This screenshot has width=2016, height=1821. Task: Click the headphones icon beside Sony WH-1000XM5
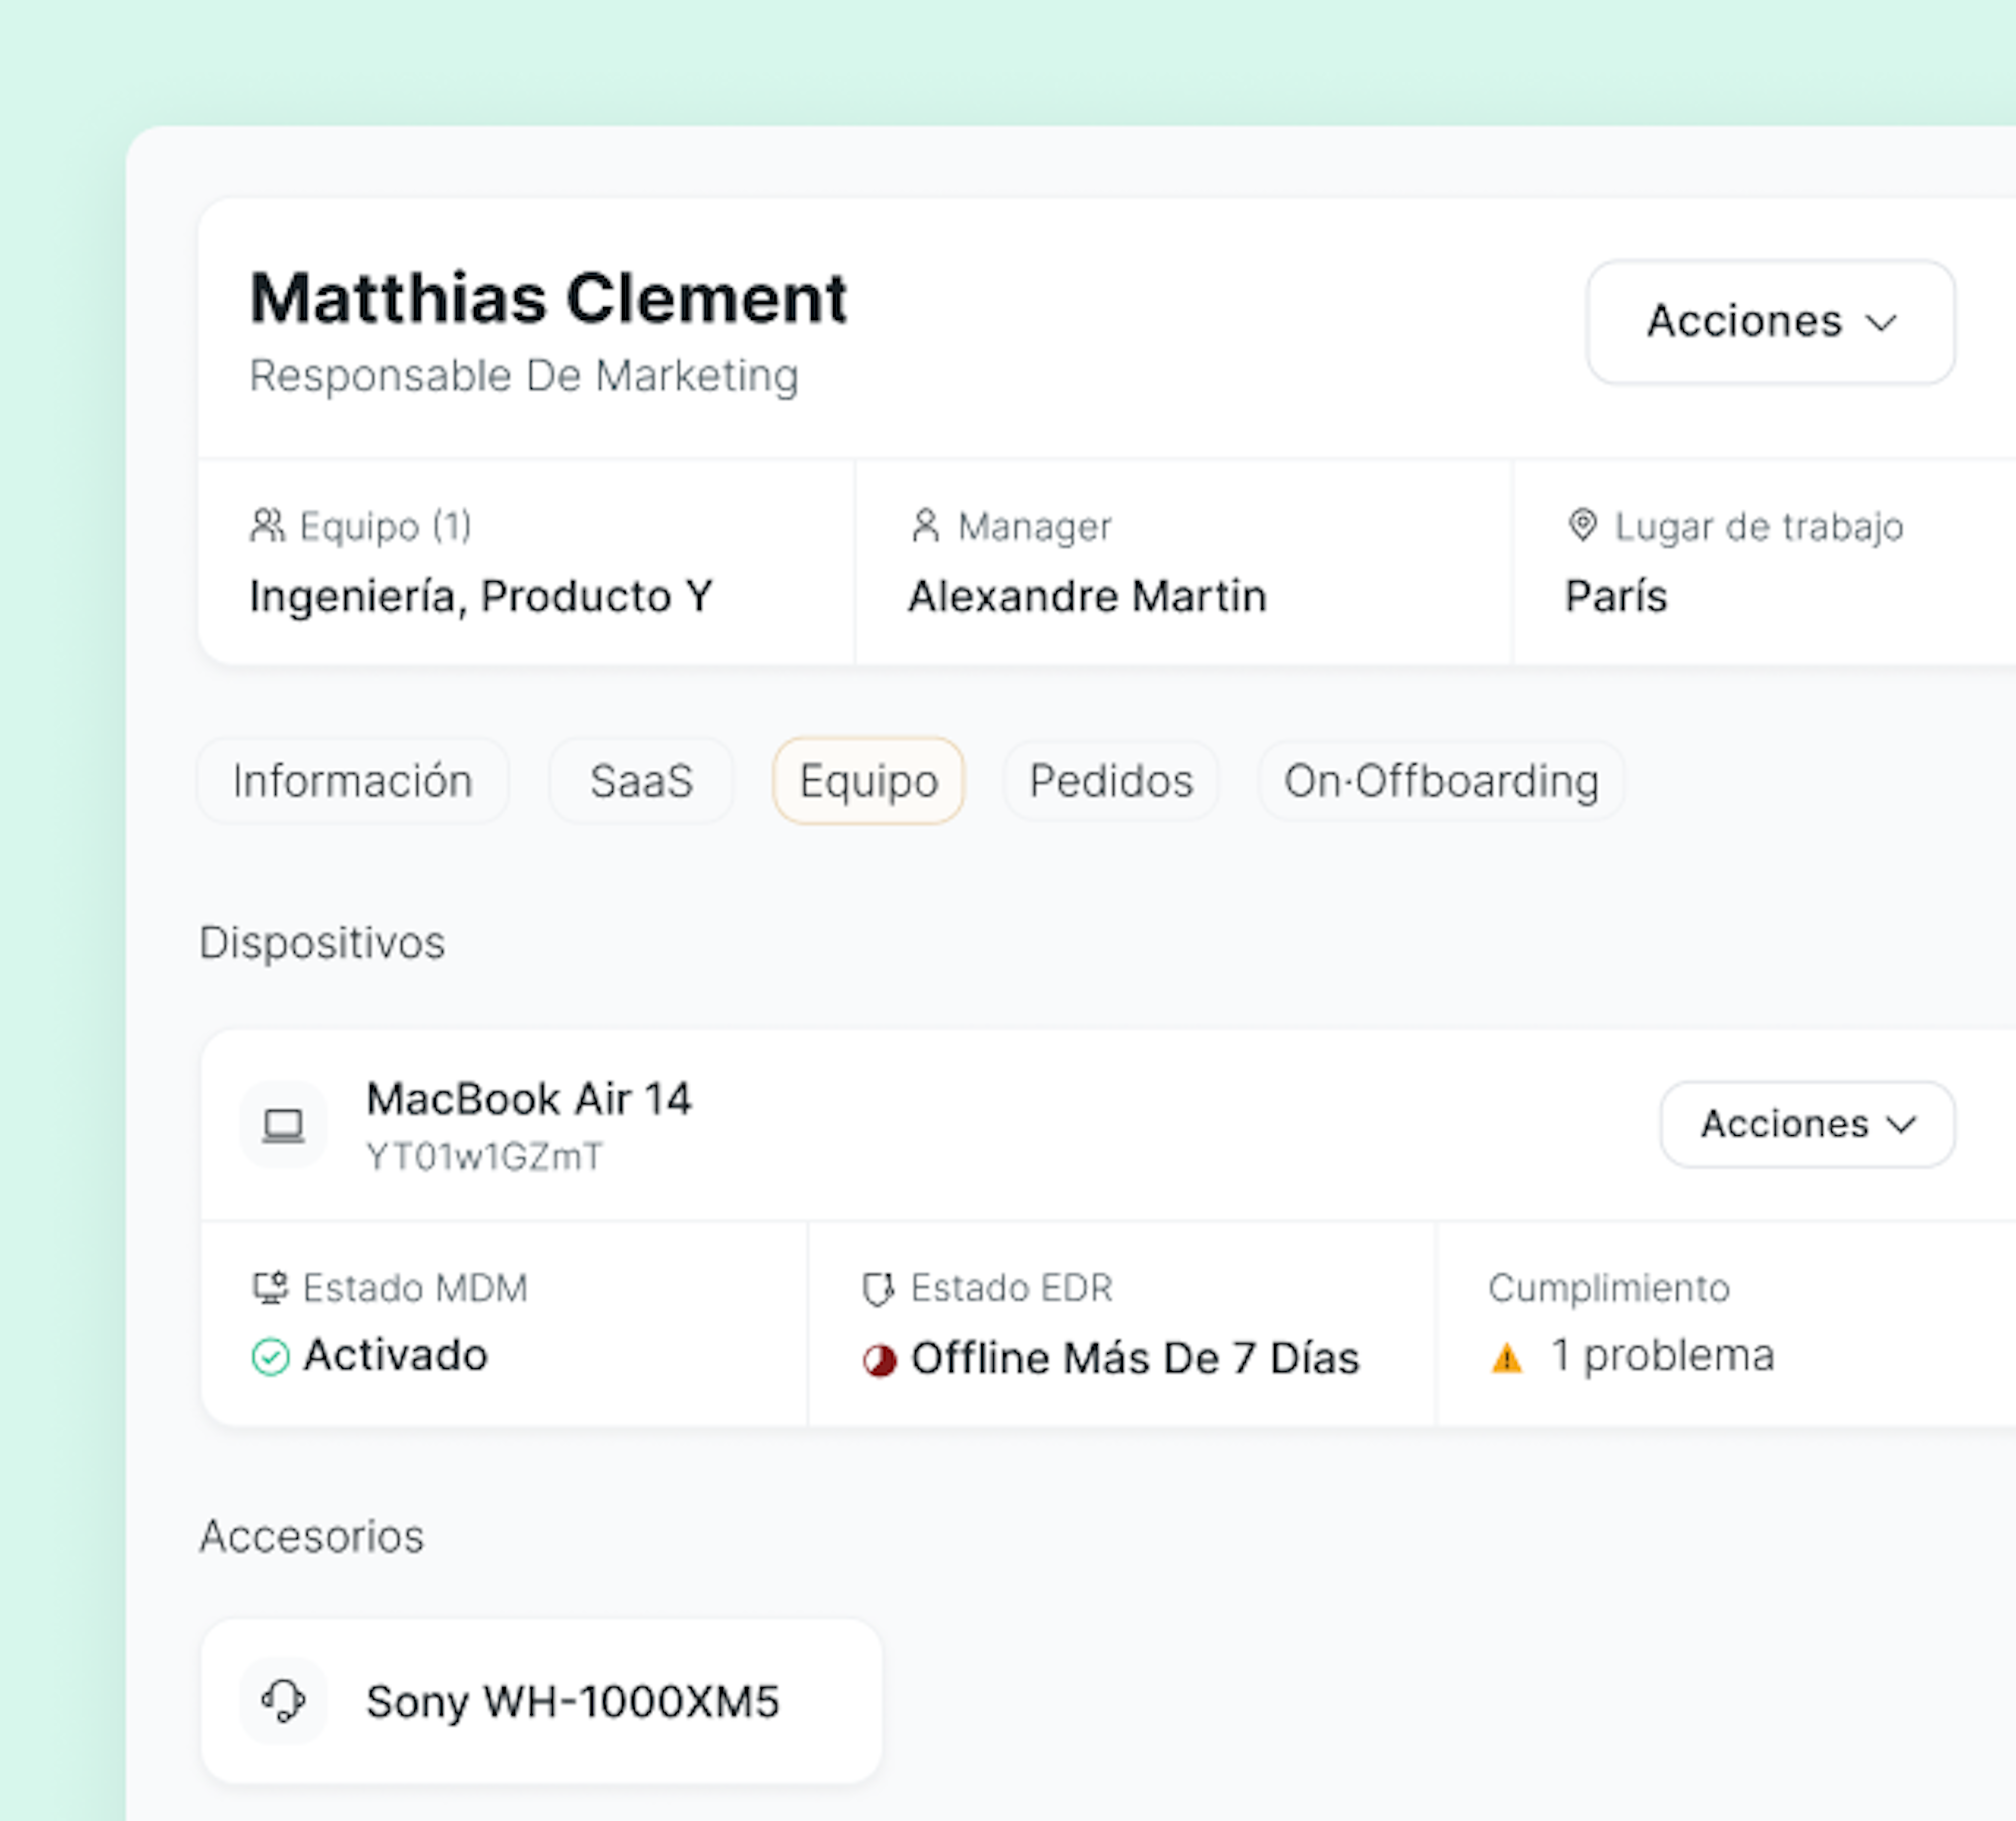(x=283, y=1700)
